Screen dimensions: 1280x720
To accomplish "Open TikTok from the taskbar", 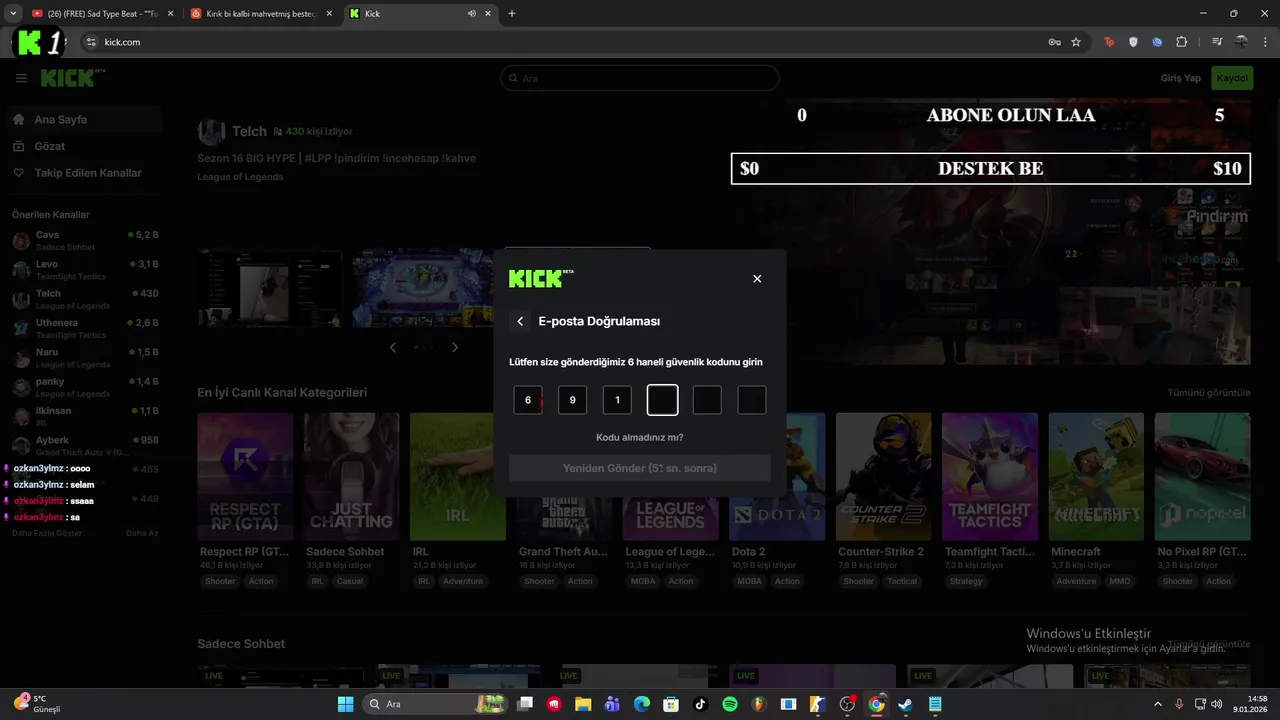I will pyautogui.click(x=700, y=704).
